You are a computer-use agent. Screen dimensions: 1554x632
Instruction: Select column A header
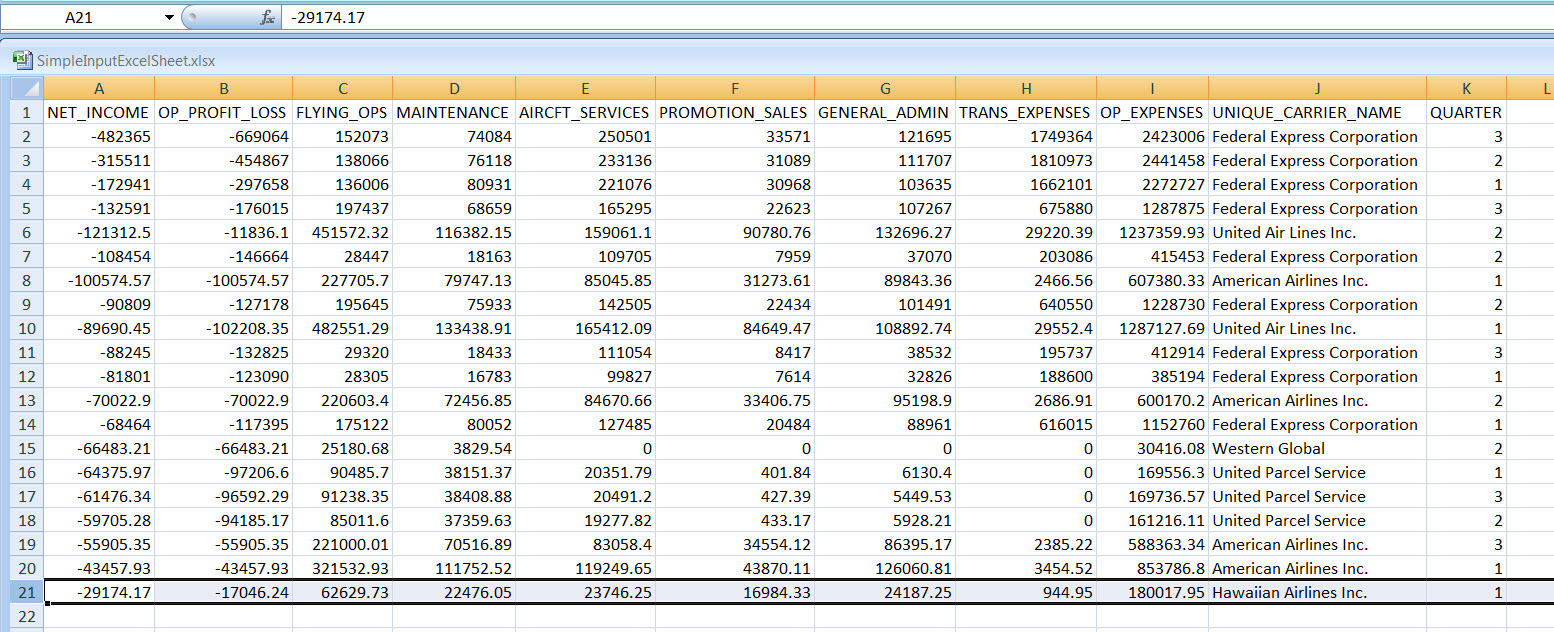(x=98, y=89)
